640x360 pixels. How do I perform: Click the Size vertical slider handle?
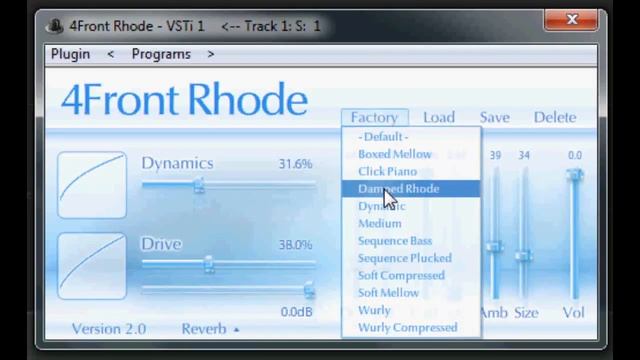523,256
